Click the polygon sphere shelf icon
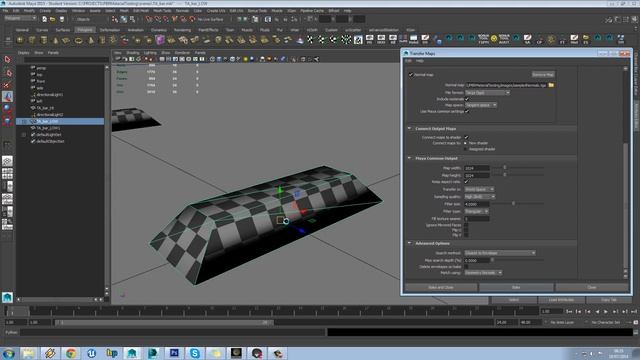Viewport: 640px width, 360px height. click(20, 40)
